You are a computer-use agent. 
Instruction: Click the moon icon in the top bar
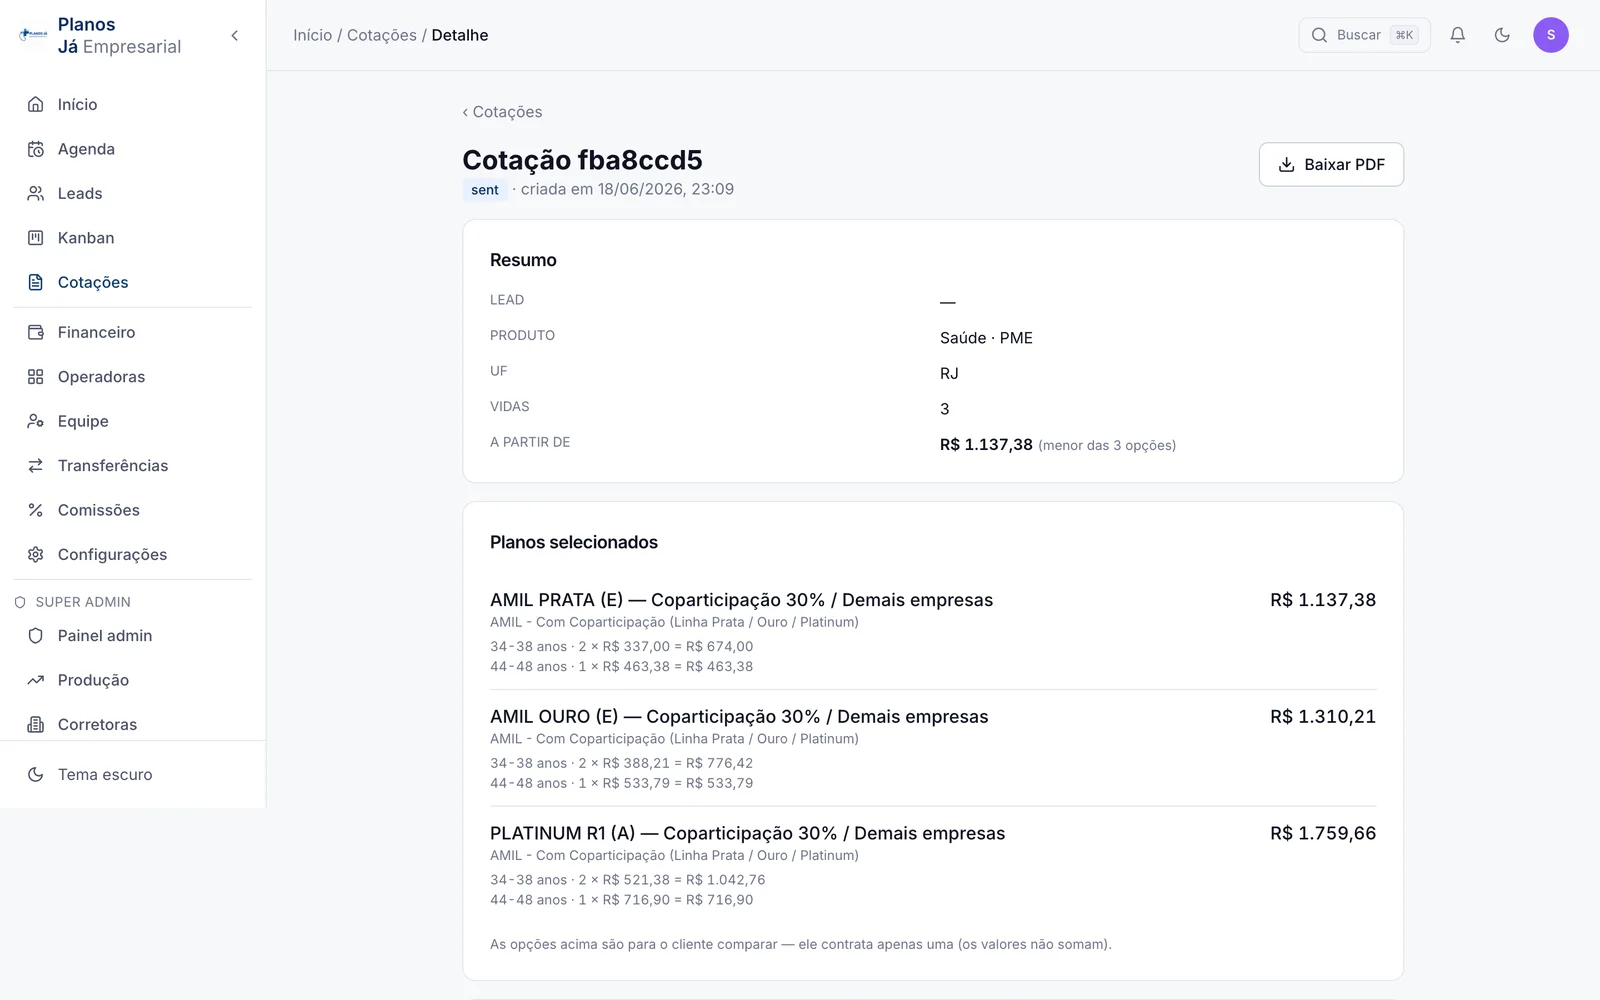point(1502,35)
